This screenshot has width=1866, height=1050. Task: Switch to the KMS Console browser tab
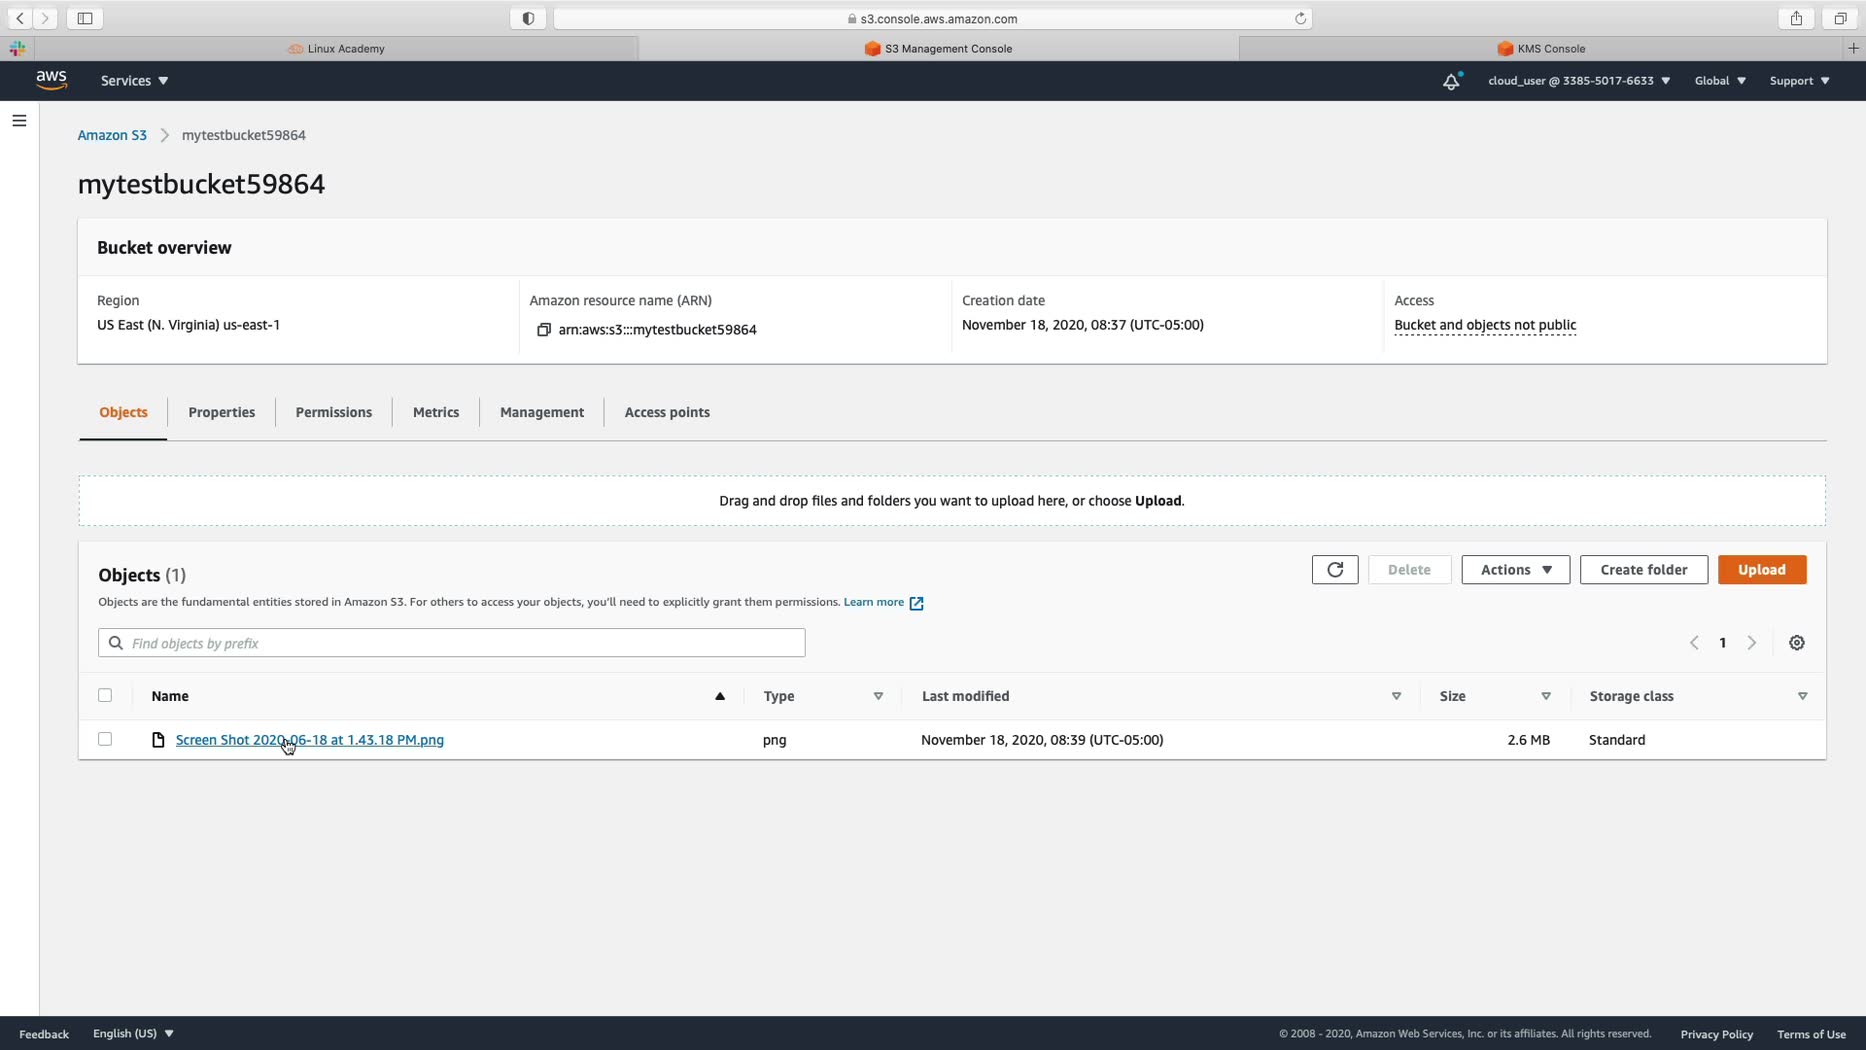1541,48
